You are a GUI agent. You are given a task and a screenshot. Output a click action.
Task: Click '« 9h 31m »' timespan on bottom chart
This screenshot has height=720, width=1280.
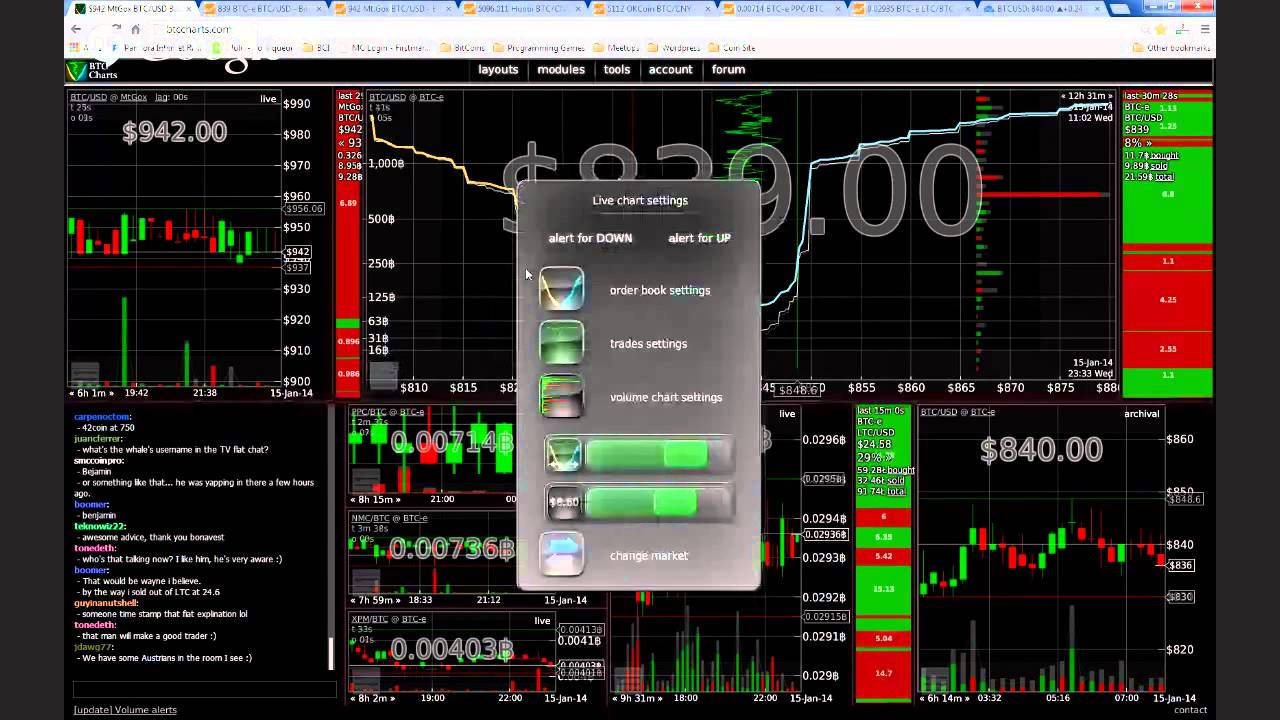pos(638,698)
